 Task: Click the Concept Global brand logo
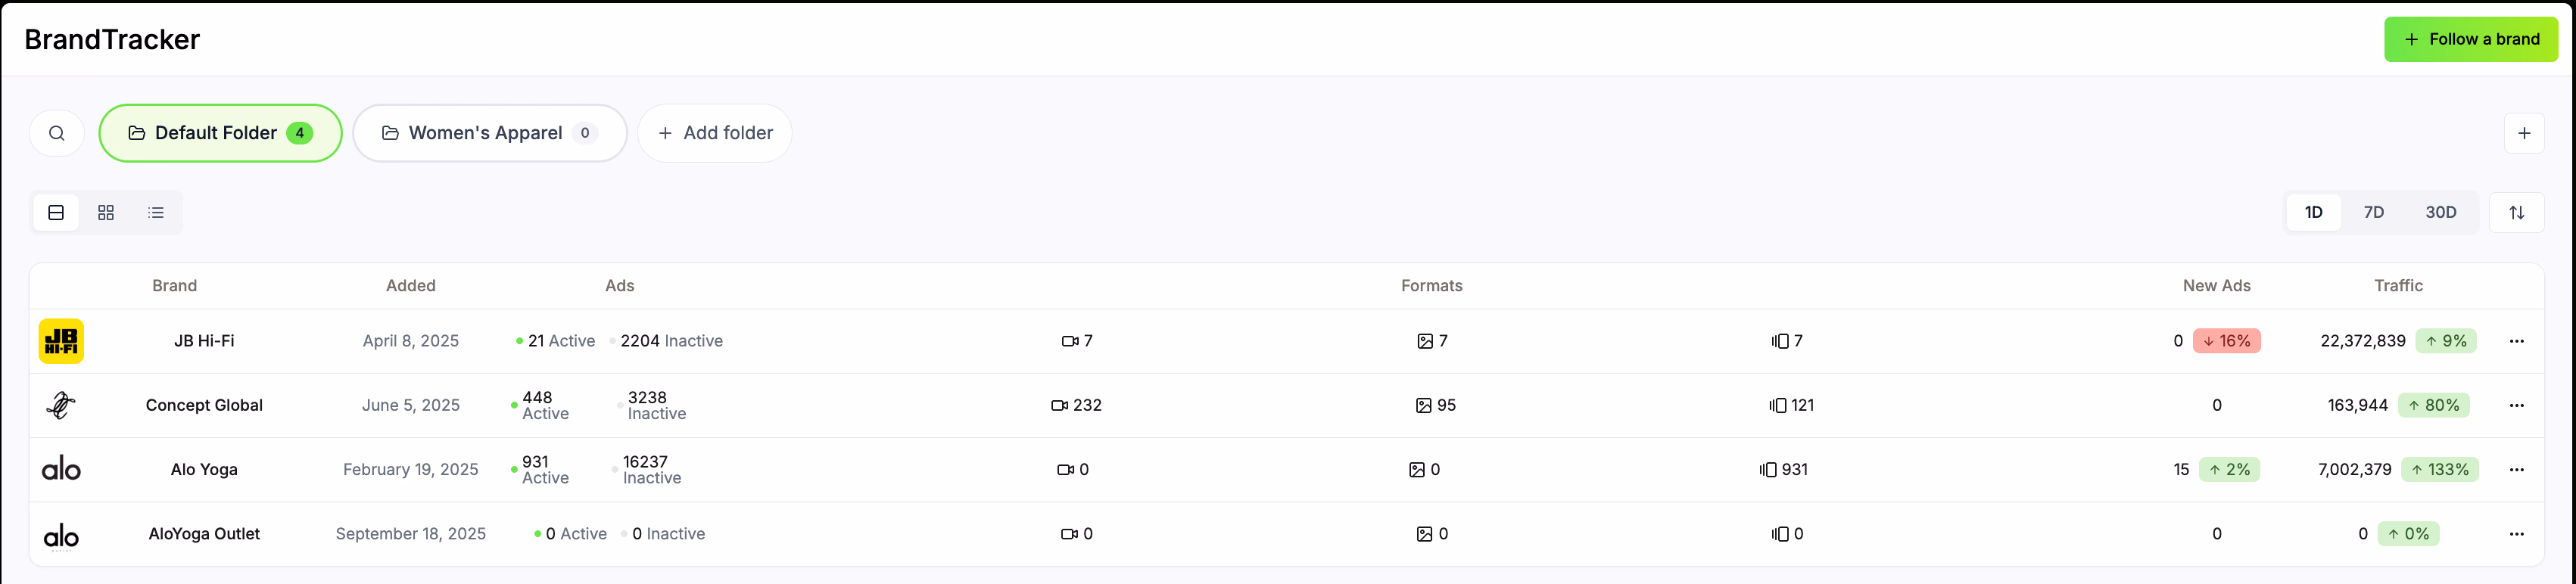(61, 405)
